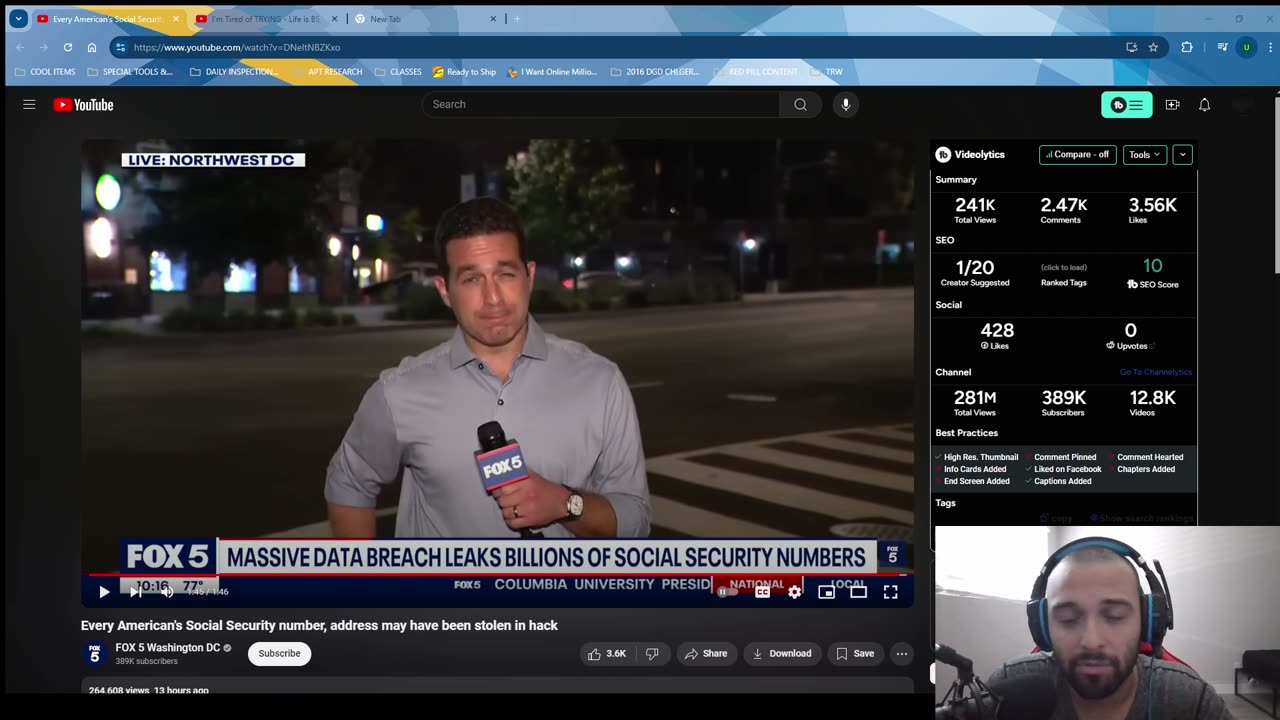
Task: Go to YouTube home via logo
Action: [x=83, y=104]
